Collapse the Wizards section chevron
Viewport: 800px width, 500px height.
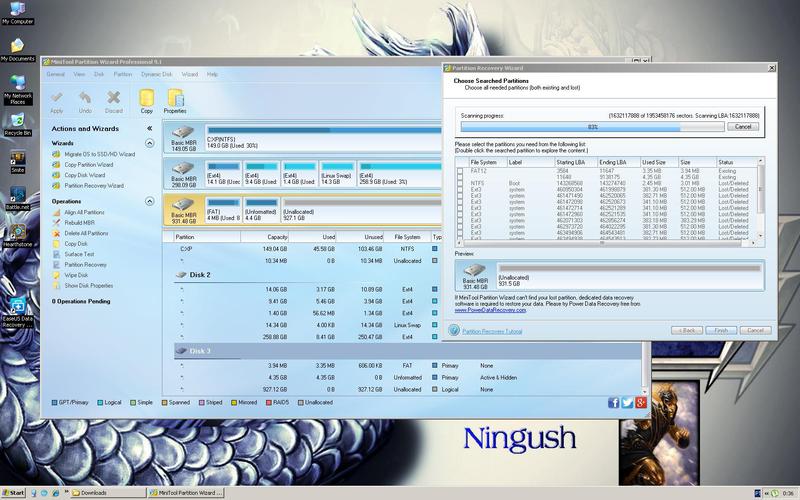point(149,143)
